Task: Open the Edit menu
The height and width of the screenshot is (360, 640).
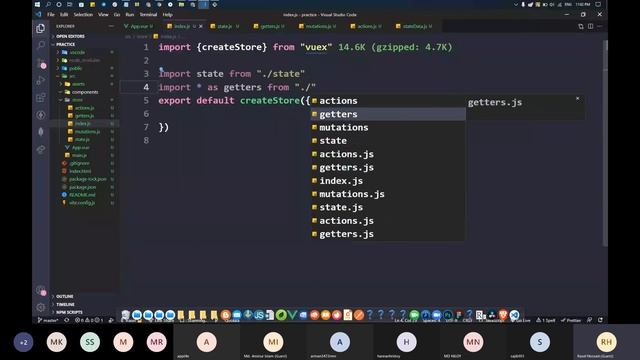Action: point(64,14)
